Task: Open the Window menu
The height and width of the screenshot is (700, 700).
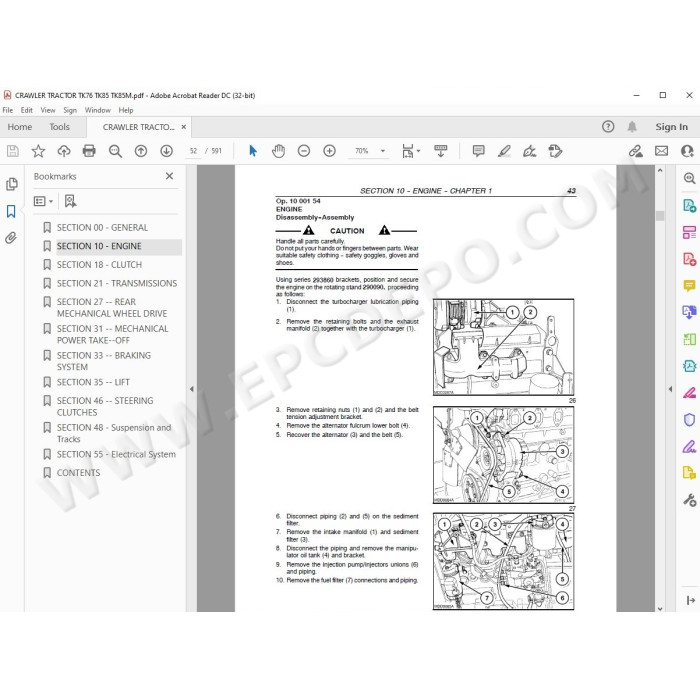Action: 97,110
